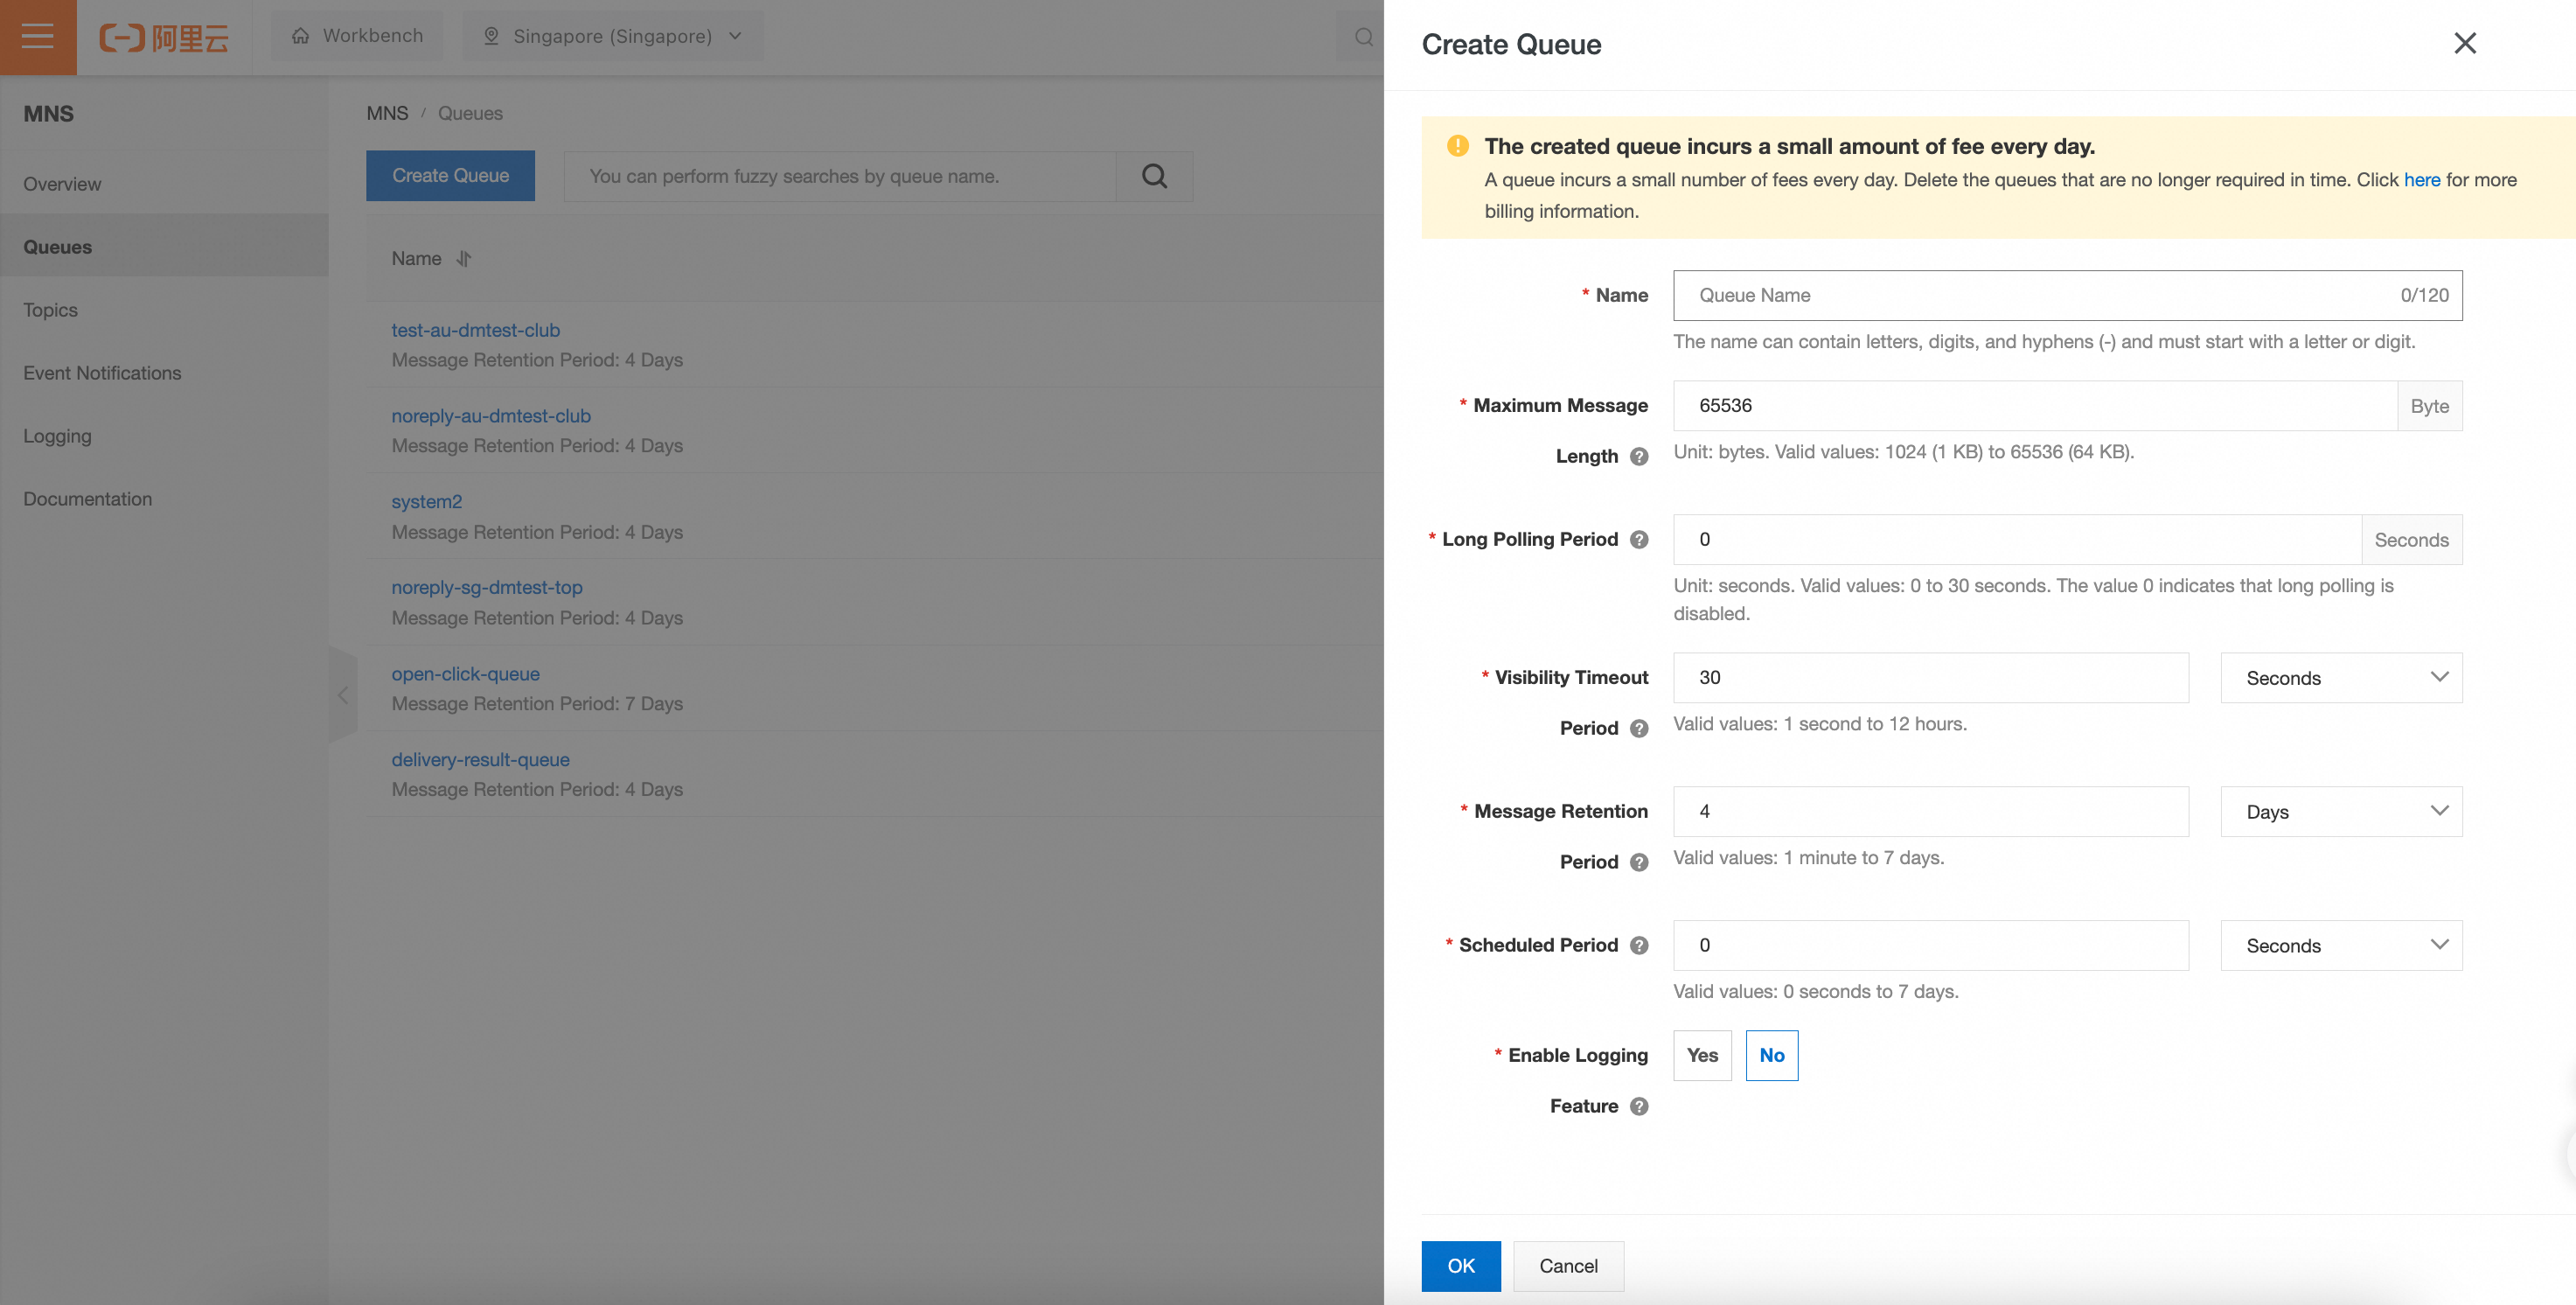Open the Scheduled Period unit dropdown

[2340, 945]
